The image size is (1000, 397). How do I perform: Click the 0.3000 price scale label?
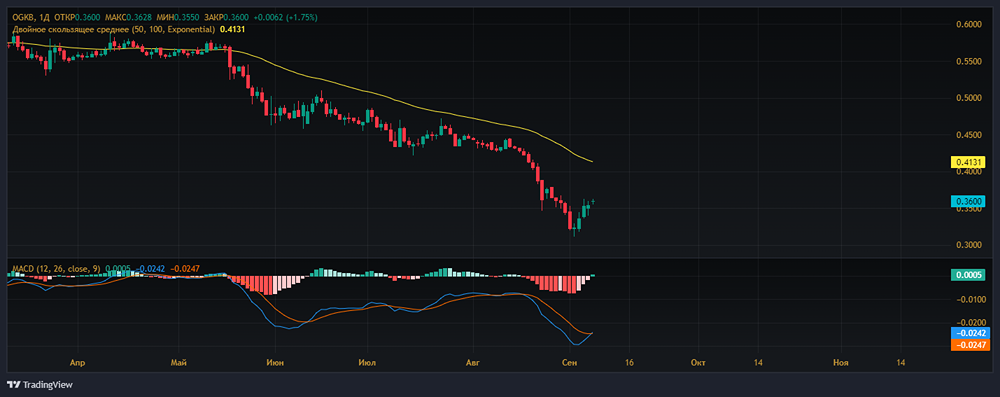(970, 245)
